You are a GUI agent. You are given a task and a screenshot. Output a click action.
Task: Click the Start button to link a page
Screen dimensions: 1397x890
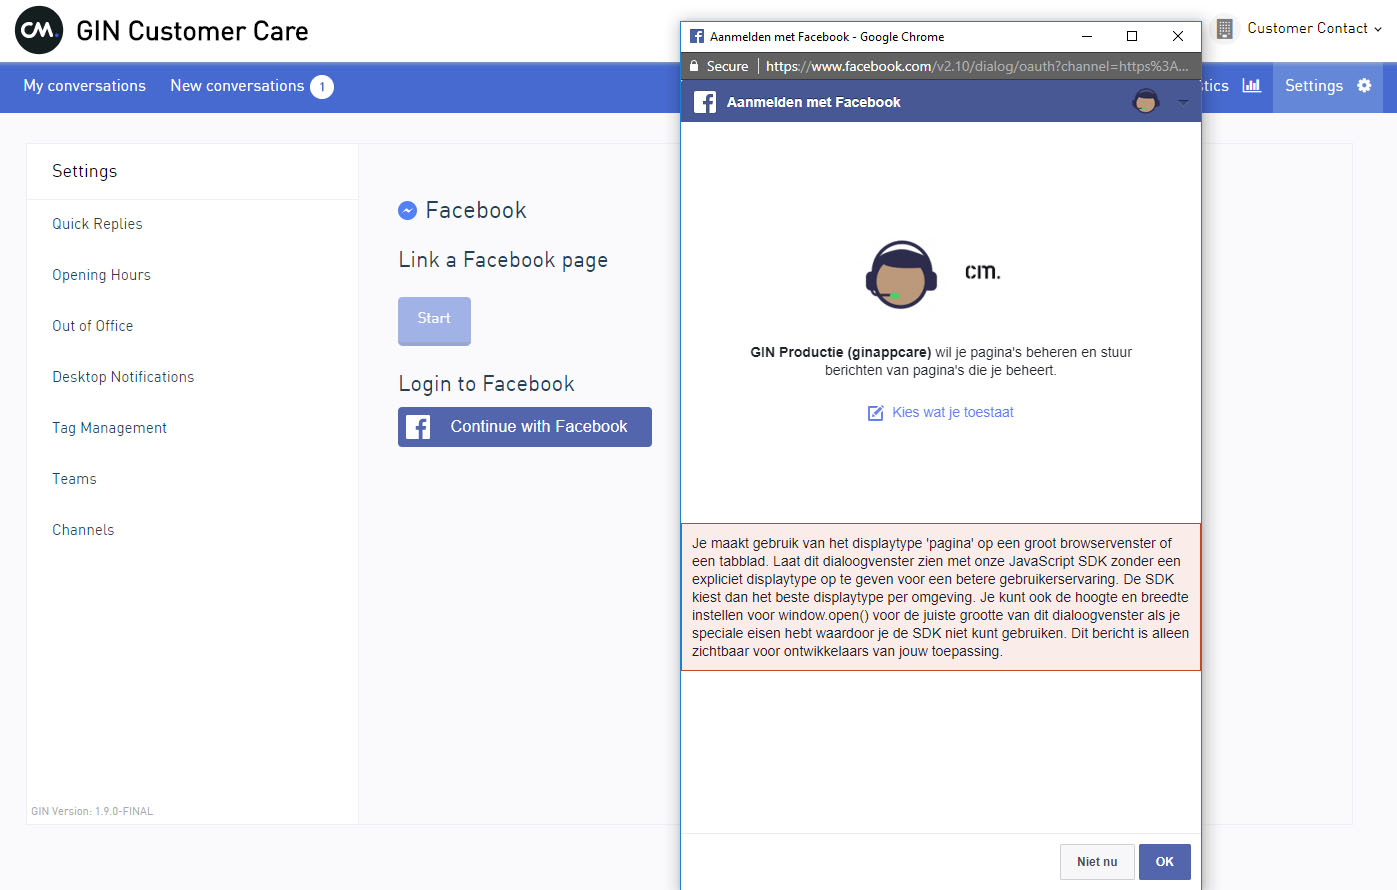click(x=434, y=320)
